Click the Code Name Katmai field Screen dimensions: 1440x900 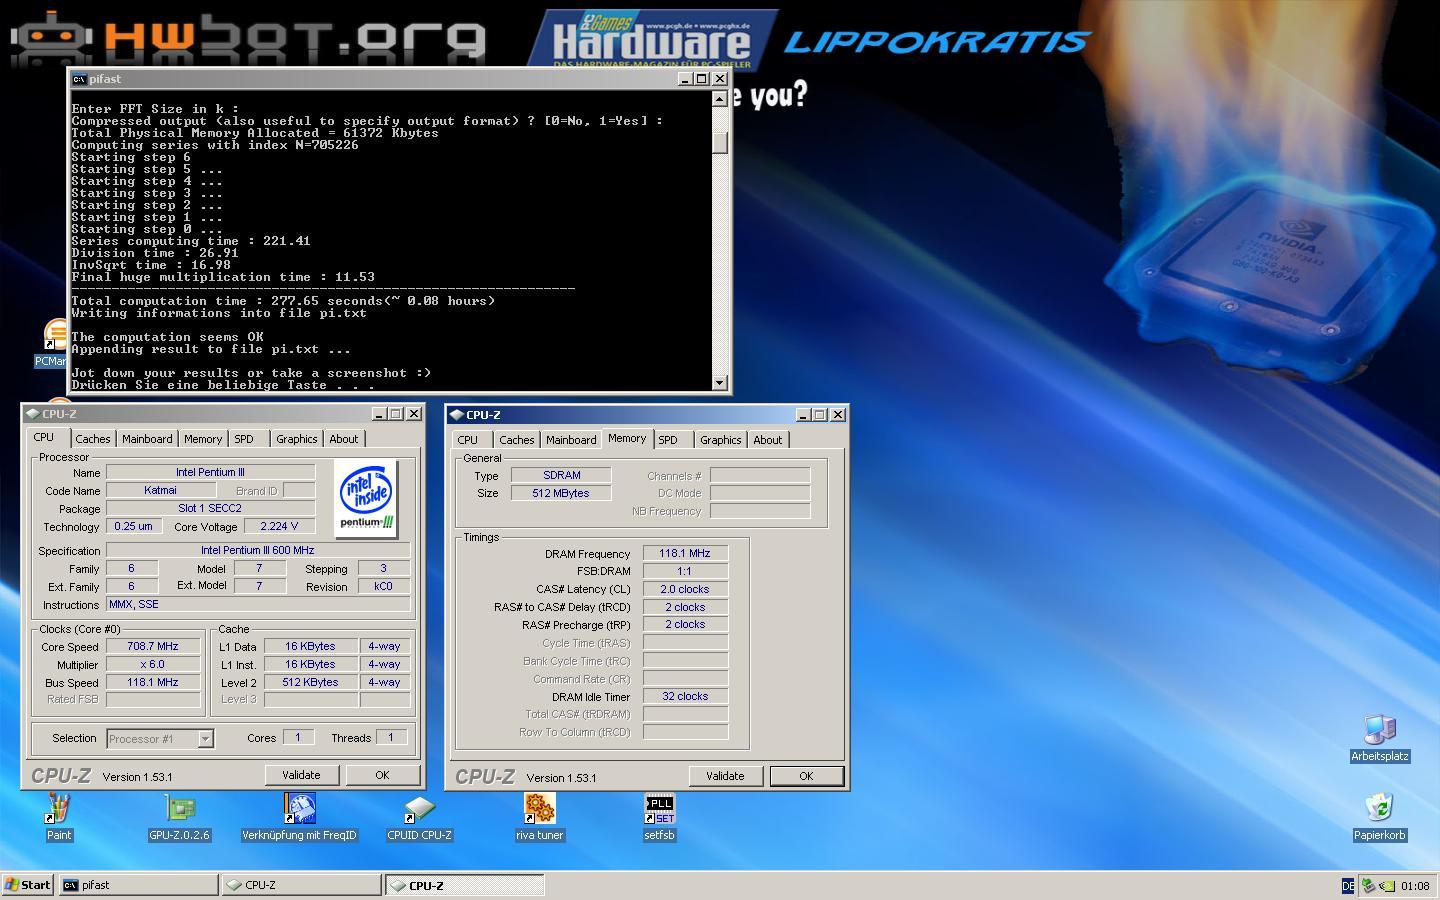click(160, 491)
